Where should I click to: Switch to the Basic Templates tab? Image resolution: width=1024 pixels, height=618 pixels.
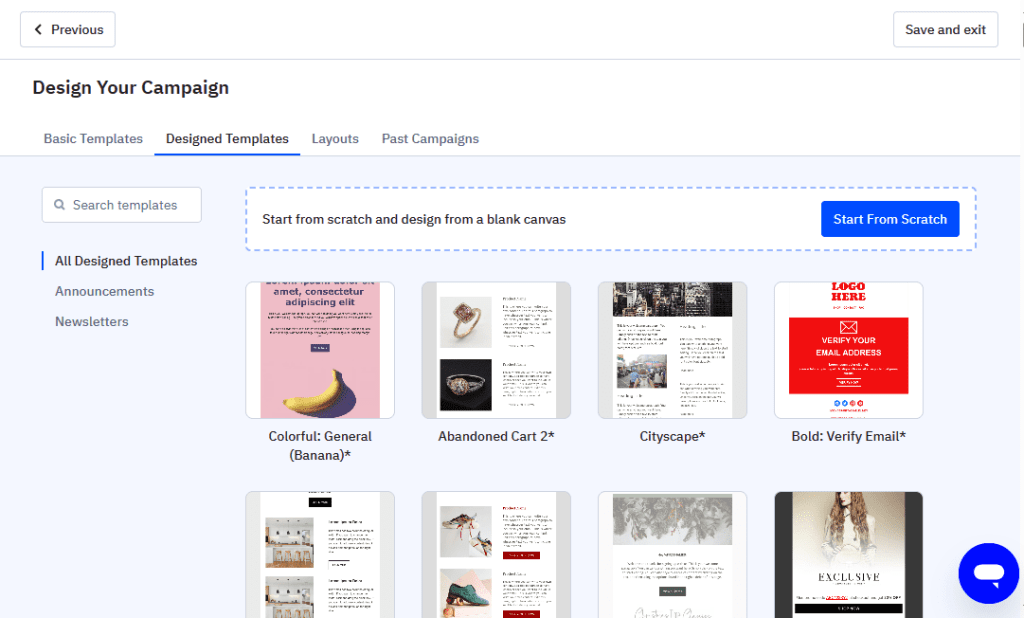point(93,139)
